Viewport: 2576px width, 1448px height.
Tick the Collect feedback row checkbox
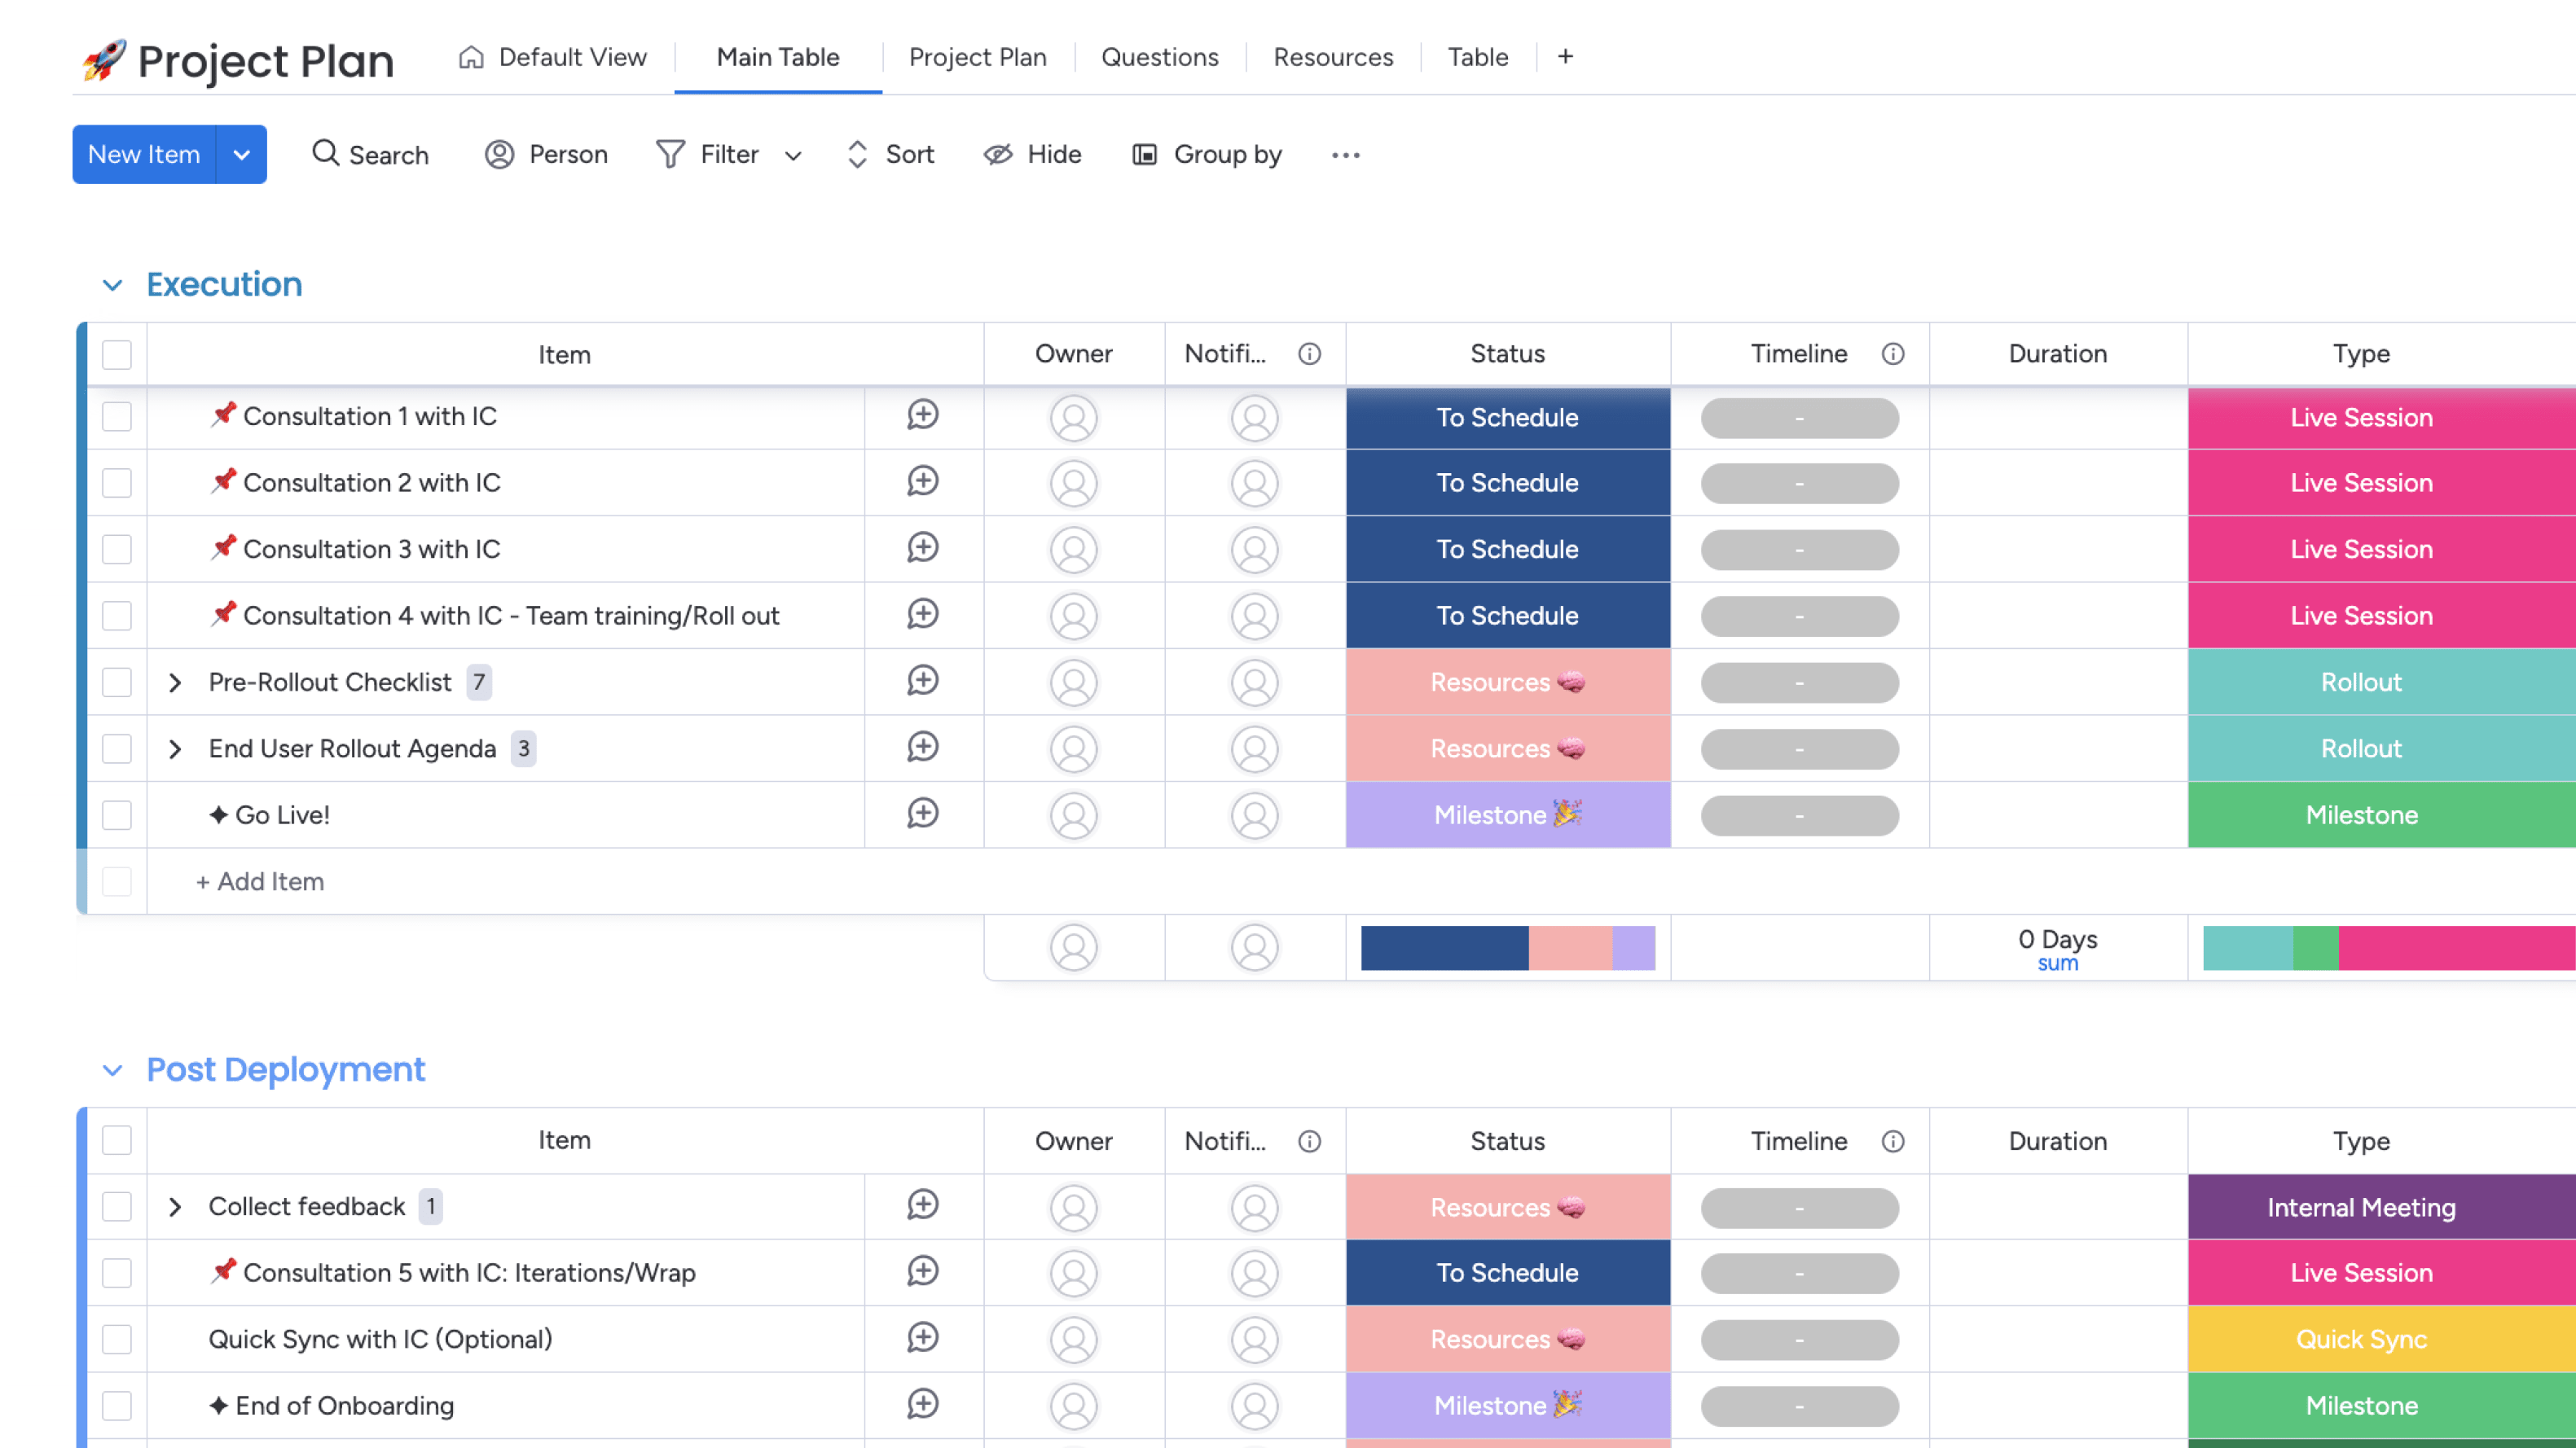click(117, 1206)
